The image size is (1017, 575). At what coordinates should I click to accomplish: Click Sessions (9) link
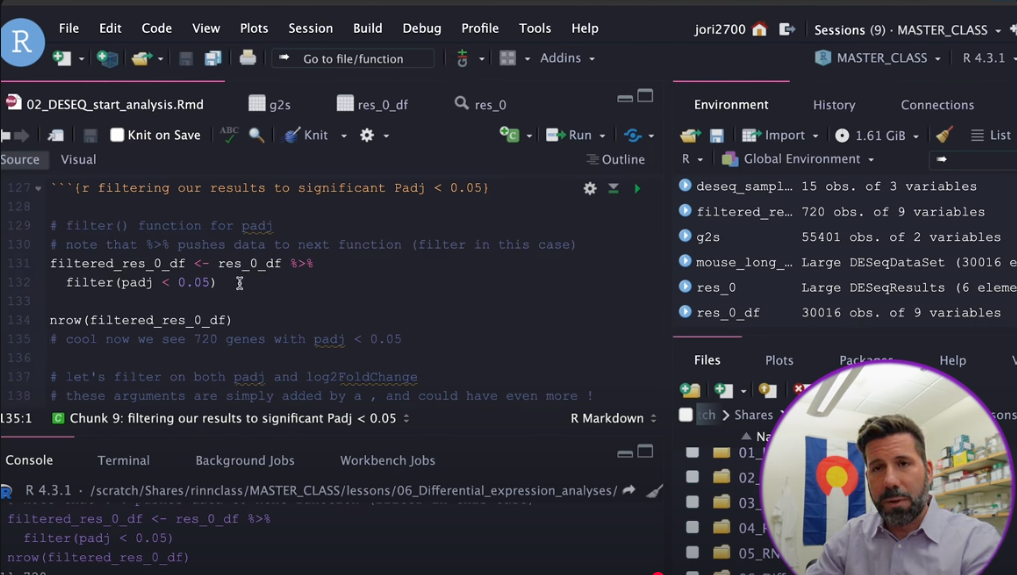click(x=850, y=30)
